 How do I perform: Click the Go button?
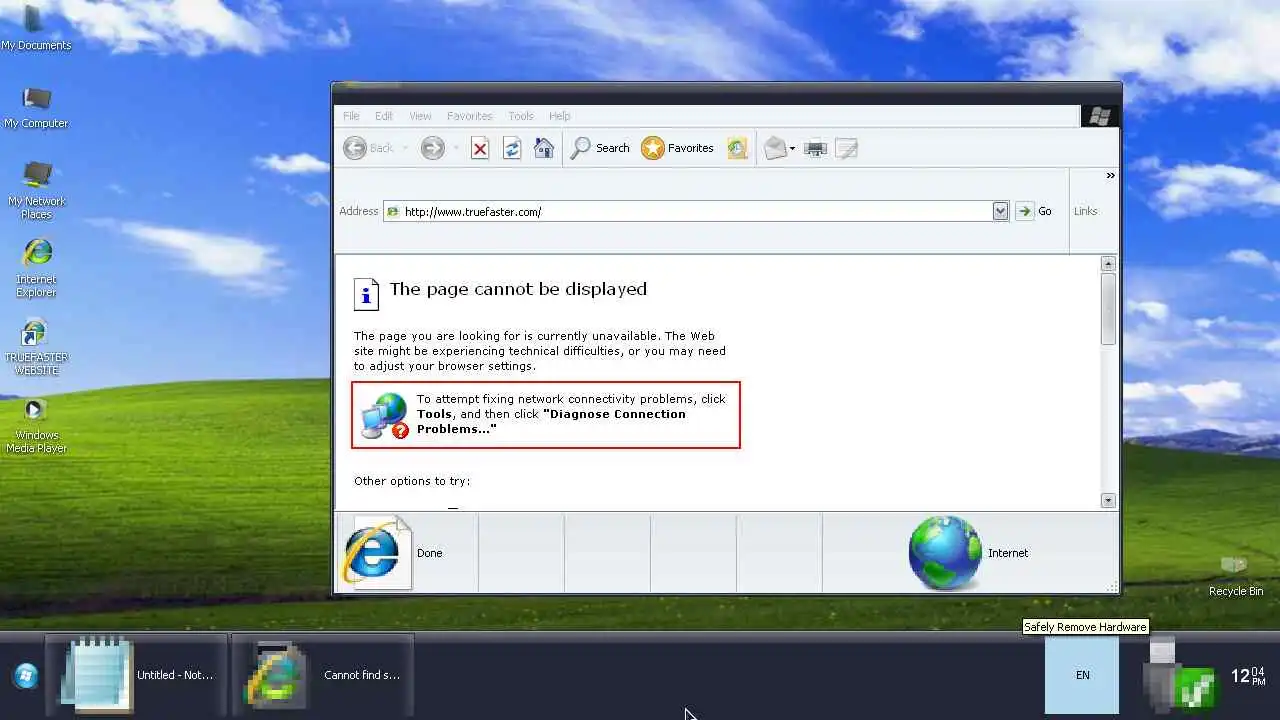click(x=1034, y=211)
